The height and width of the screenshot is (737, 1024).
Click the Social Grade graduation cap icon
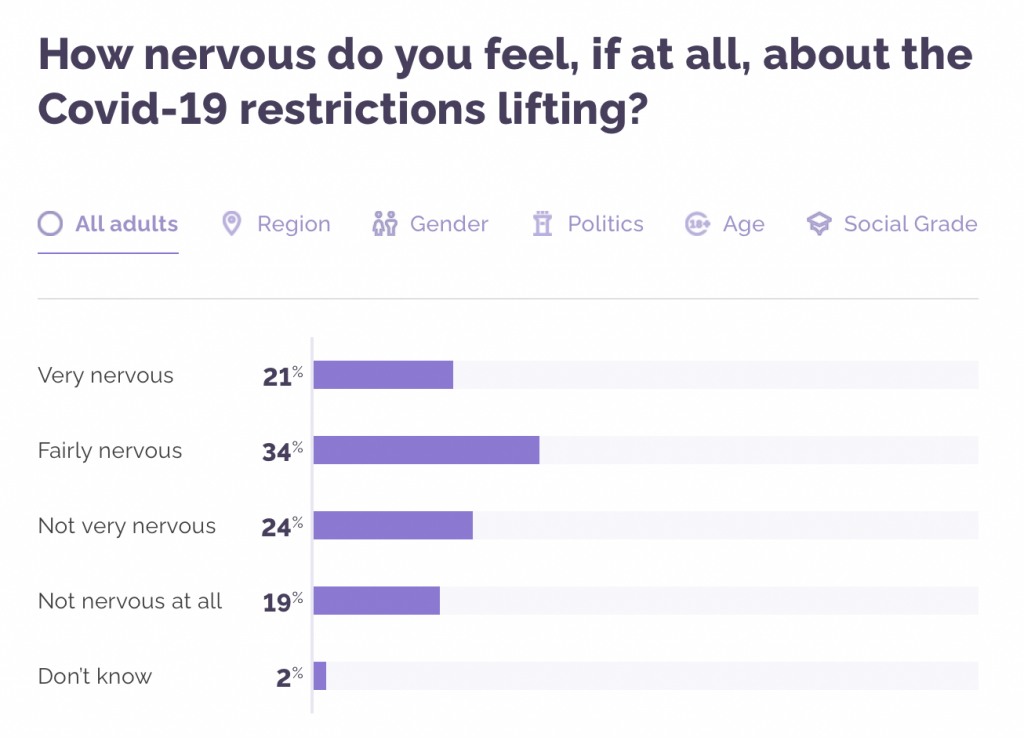click(x=819, y=224)
